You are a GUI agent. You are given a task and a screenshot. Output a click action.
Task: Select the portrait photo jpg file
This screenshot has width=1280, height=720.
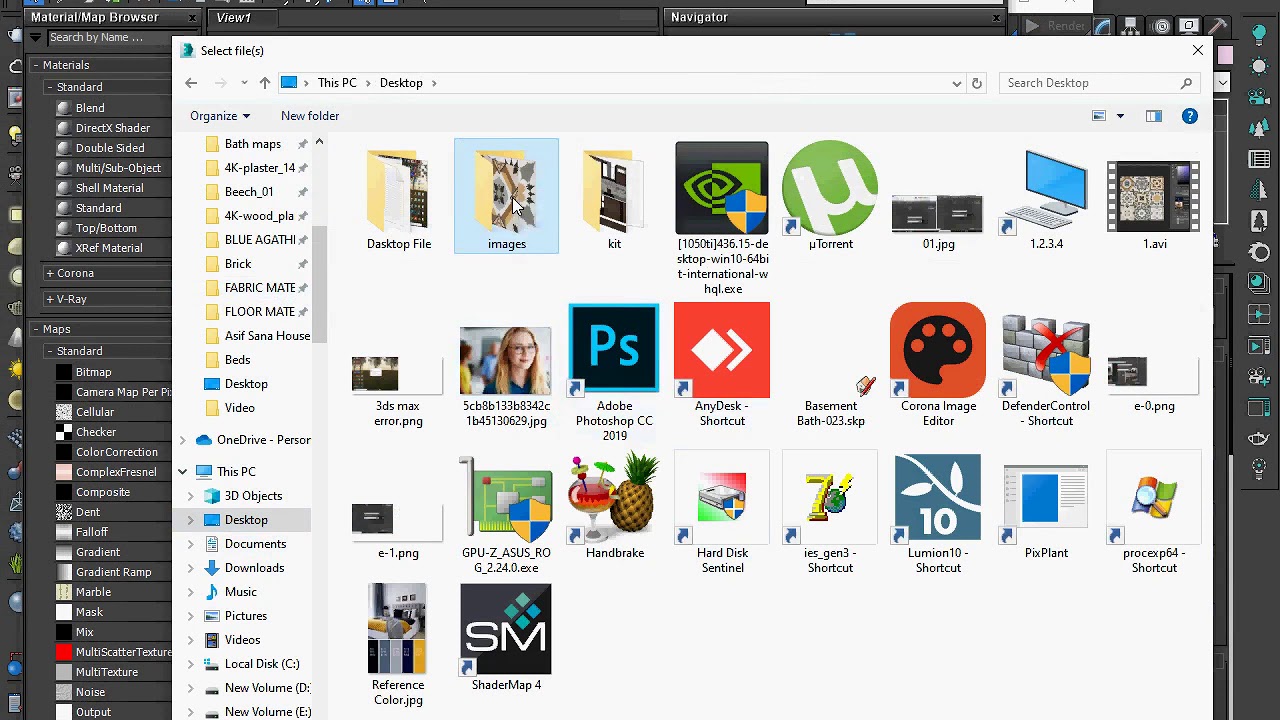[506, 376]
